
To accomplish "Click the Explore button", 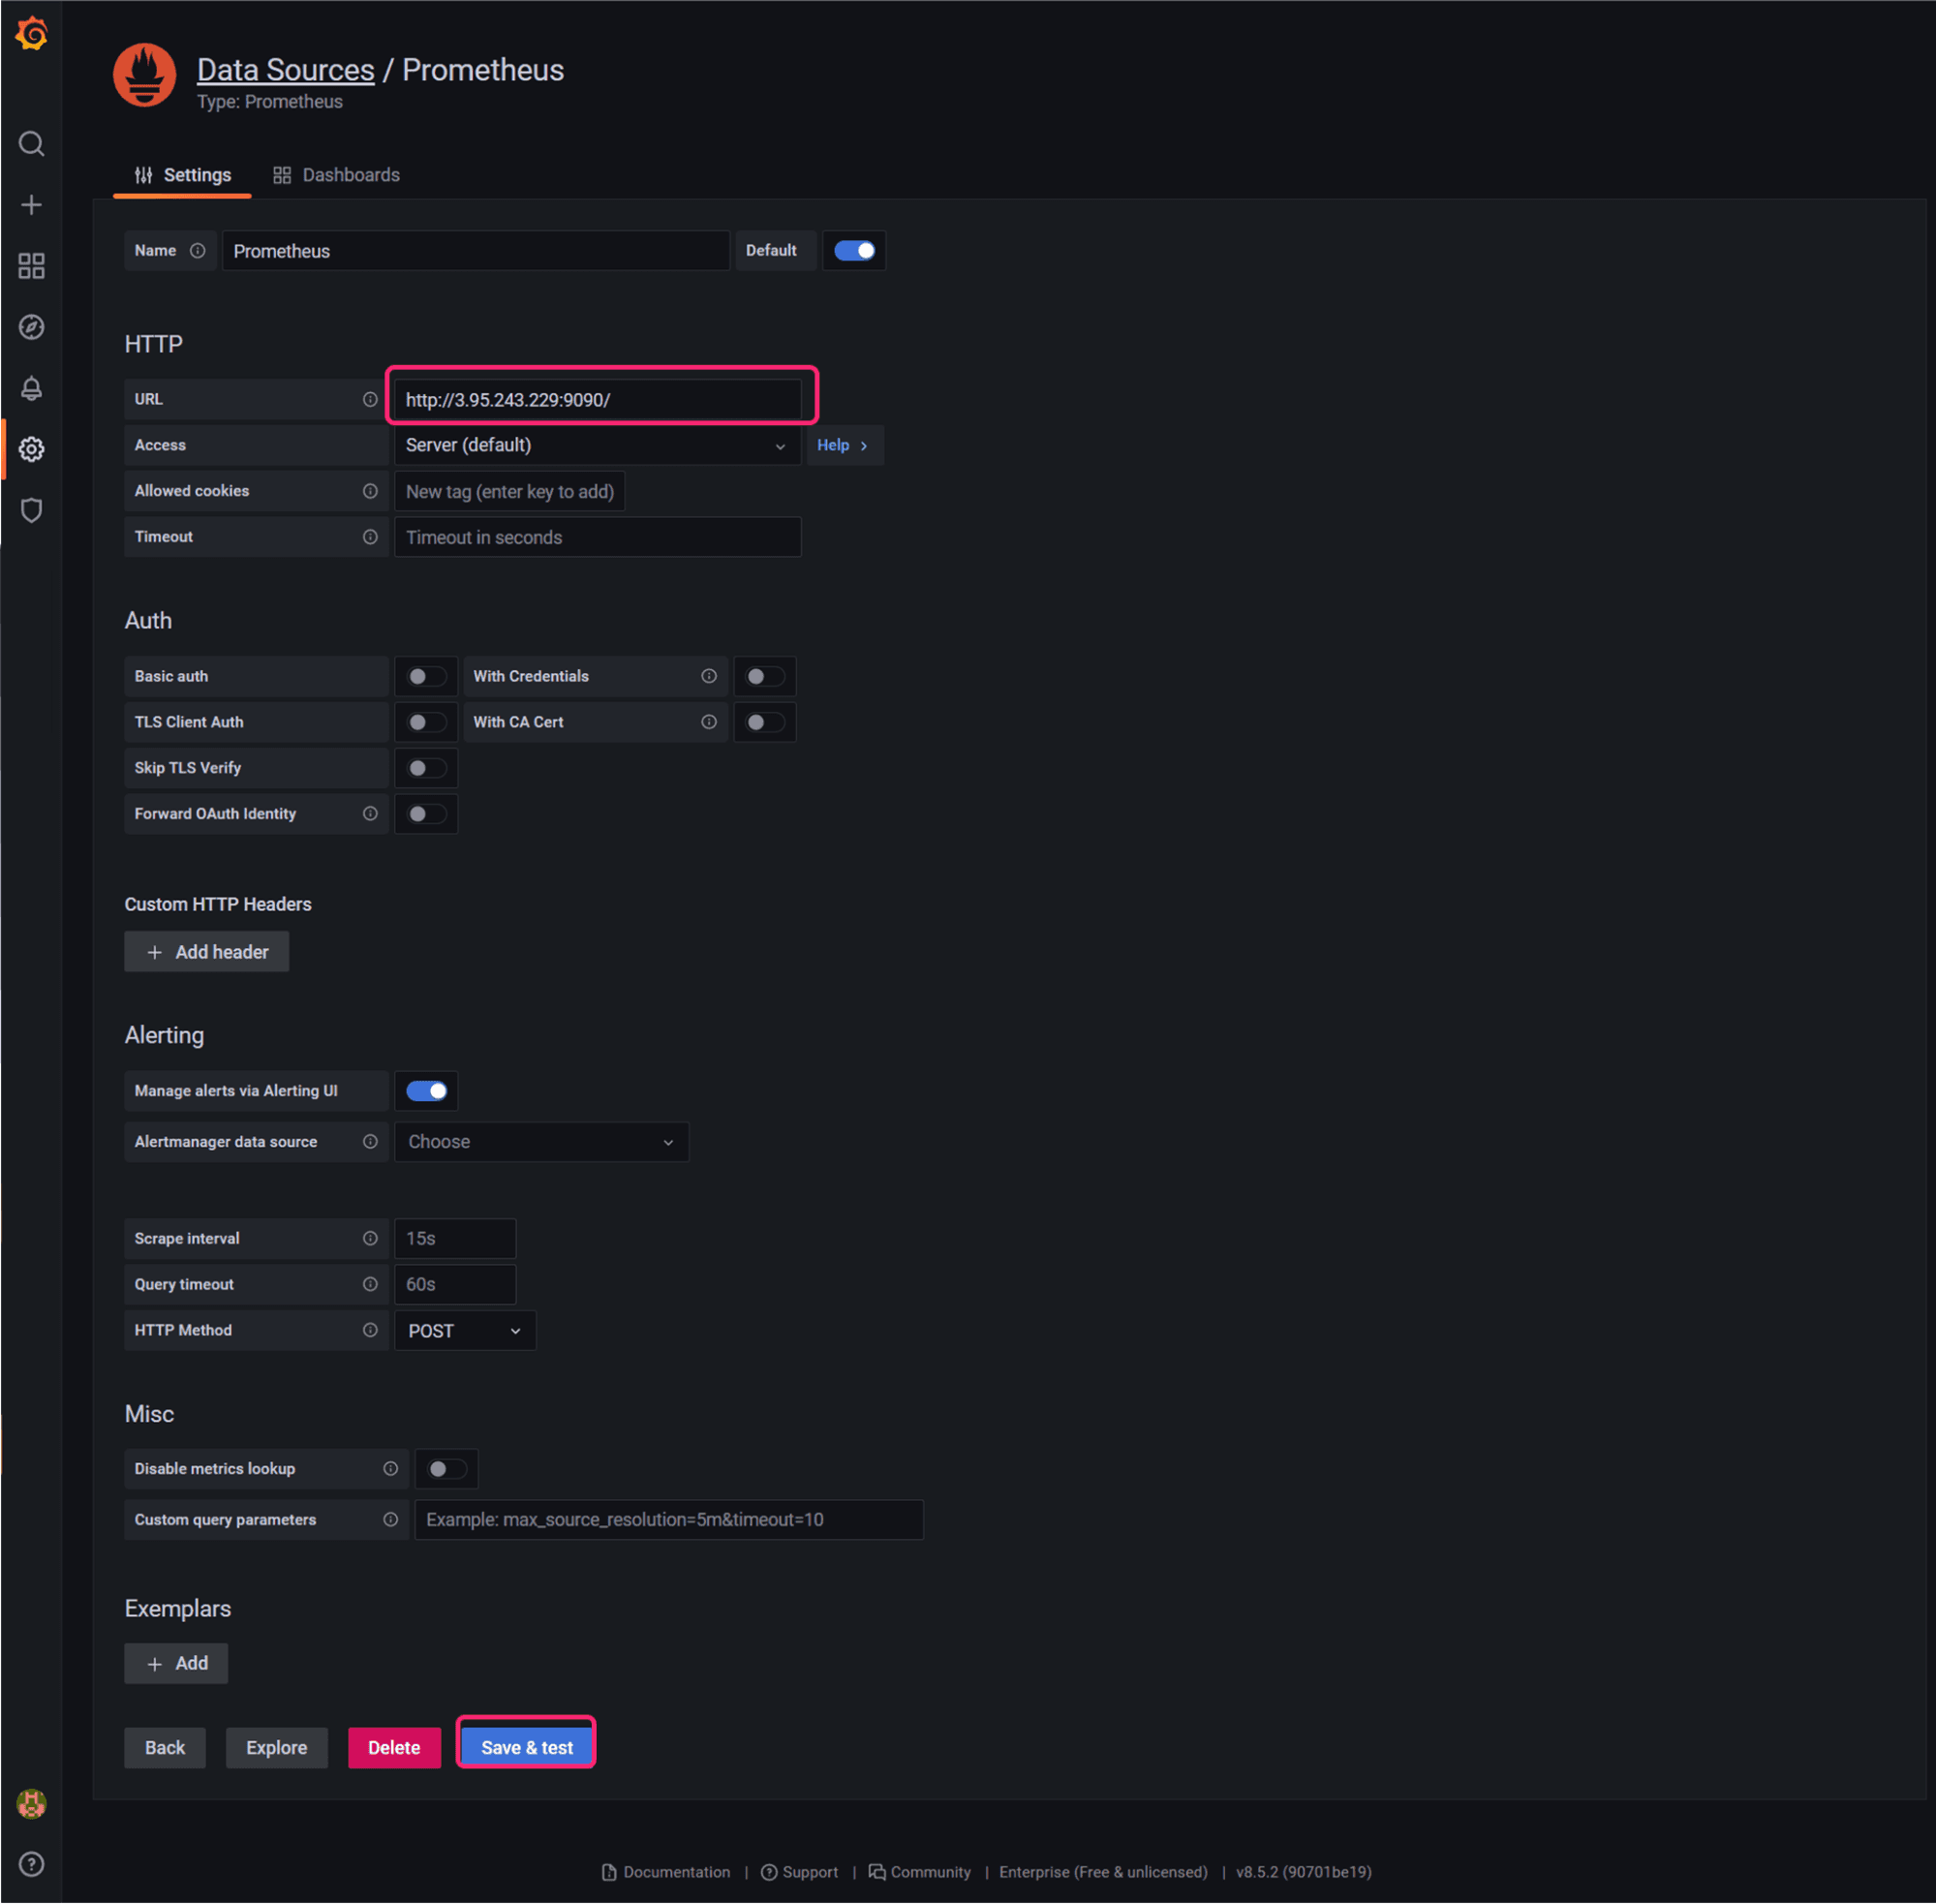I will coord(276,1745).
